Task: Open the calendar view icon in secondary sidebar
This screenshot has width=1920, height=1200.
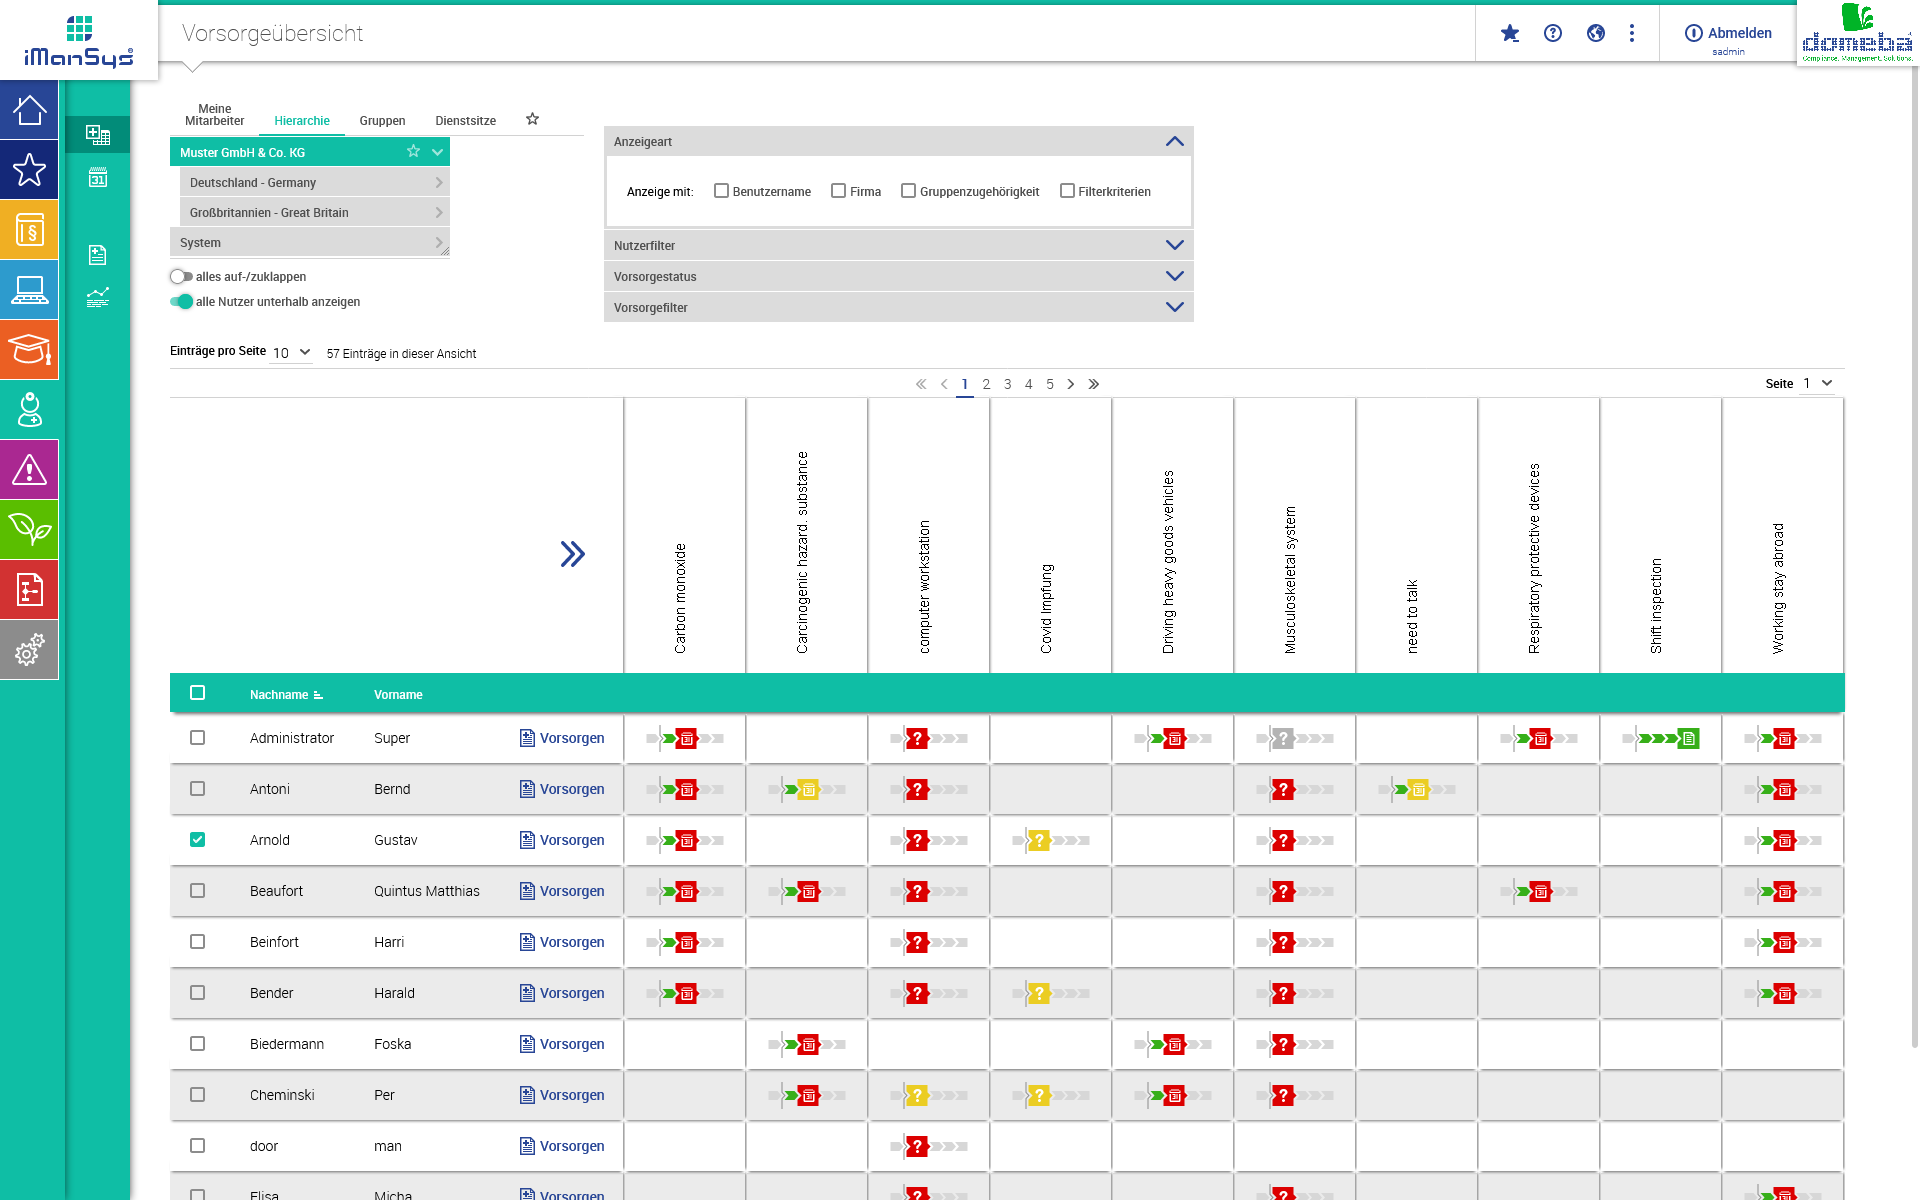Action: tap(98, 178)
